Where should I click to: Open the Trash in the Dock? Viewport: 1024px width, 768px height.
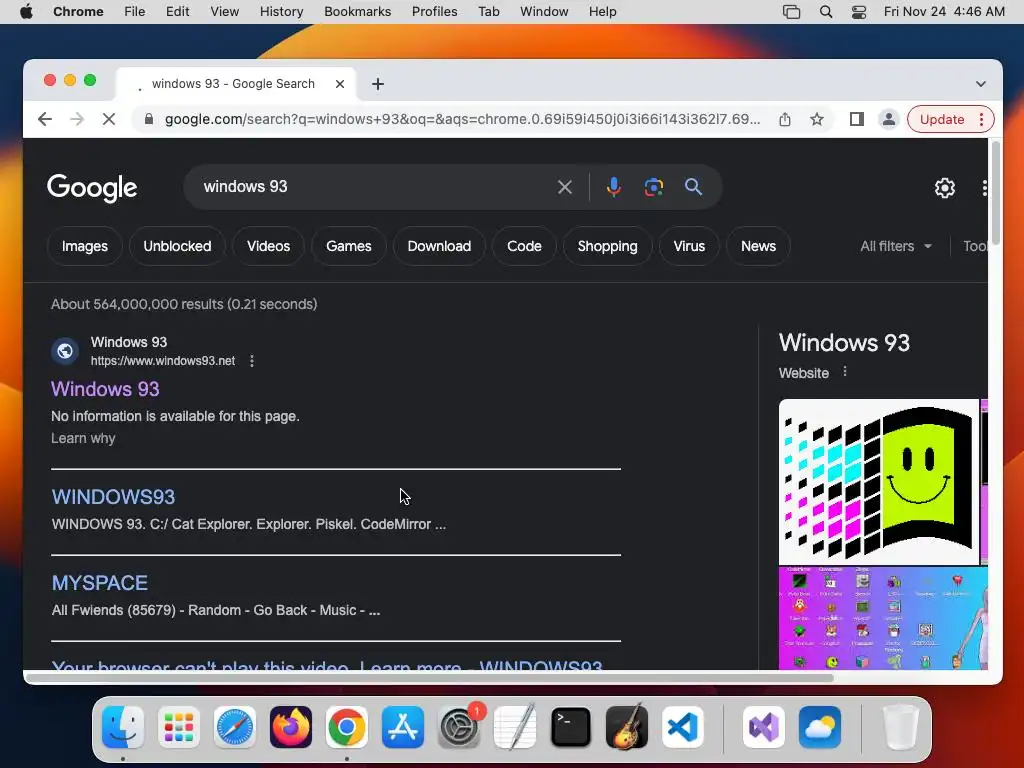901,727
